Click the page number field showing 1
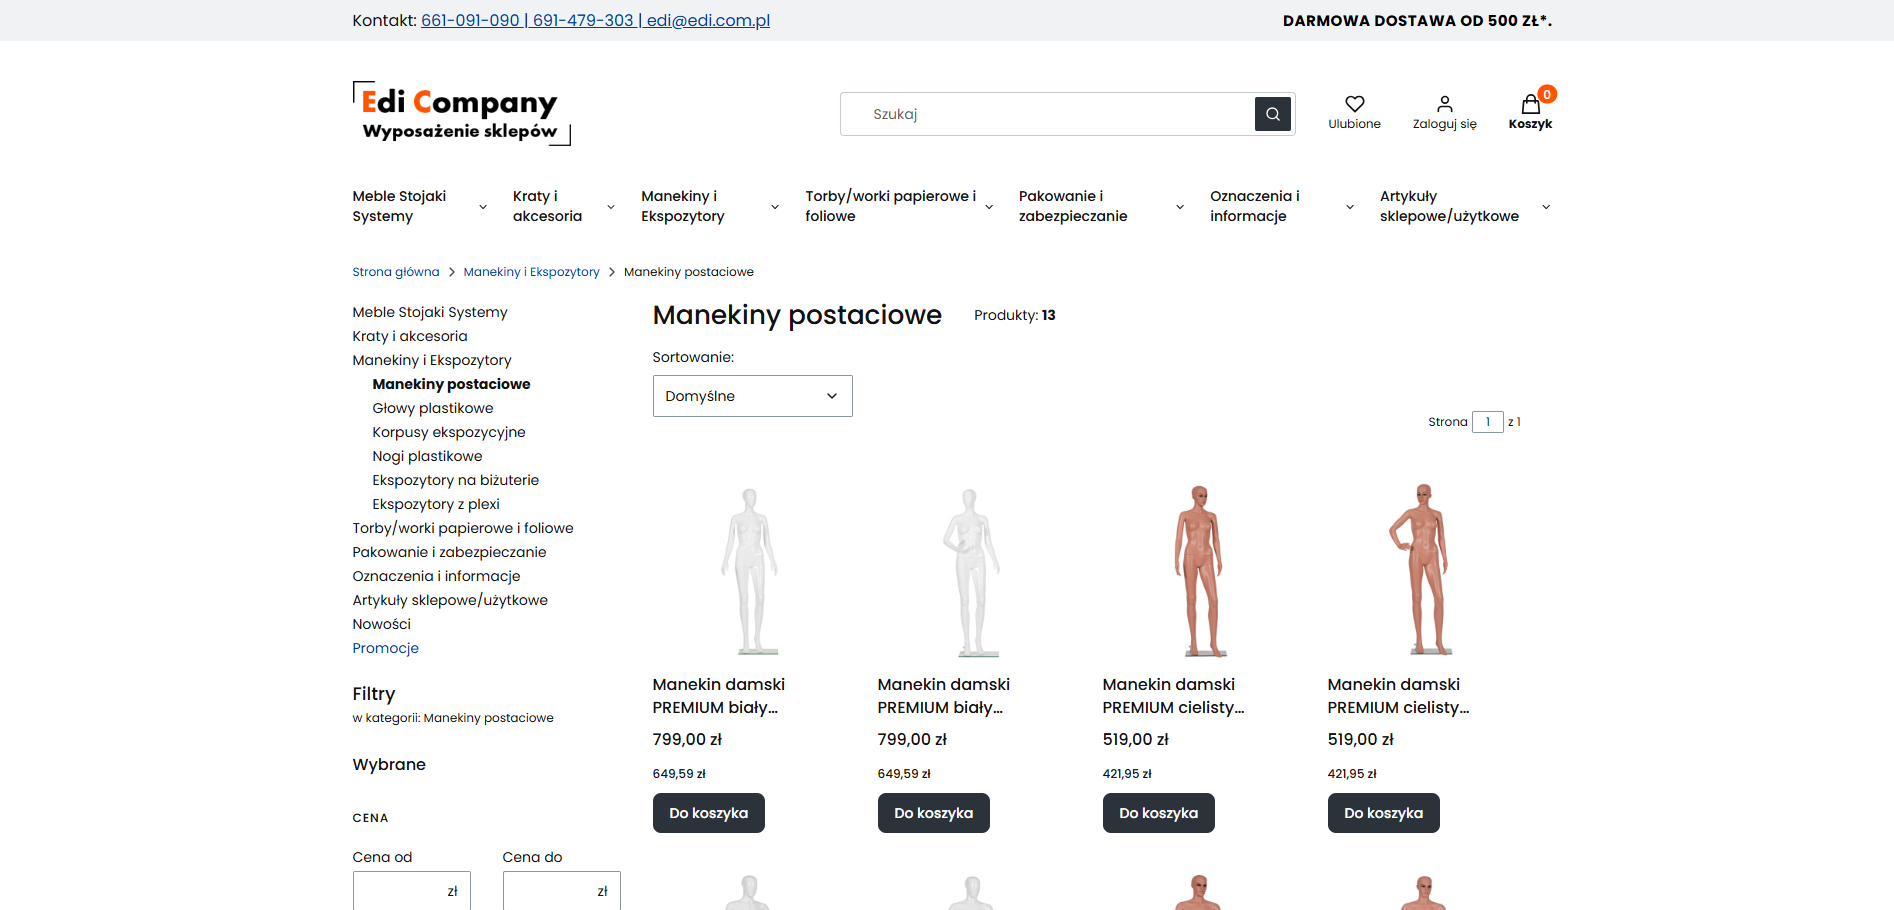This screenshot has height=910, width=1894. 1487,421
